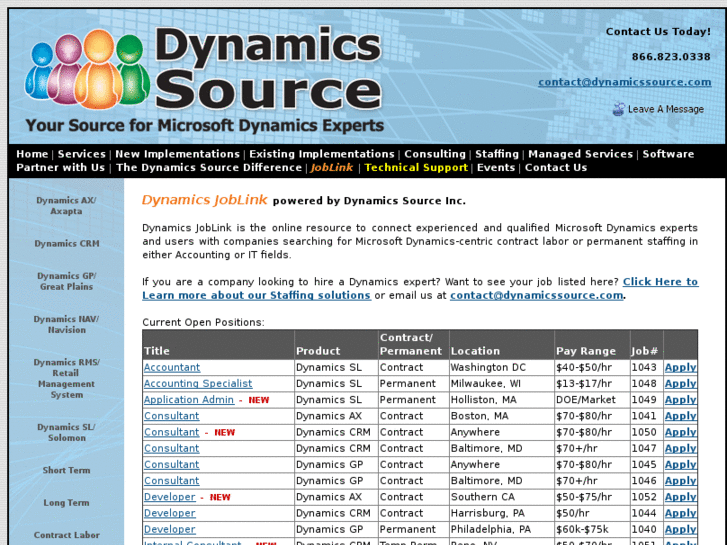Click the Leave A Message chat icon
Screen dimensions: 727x545
pyautogui.click(x=619, y=109)
